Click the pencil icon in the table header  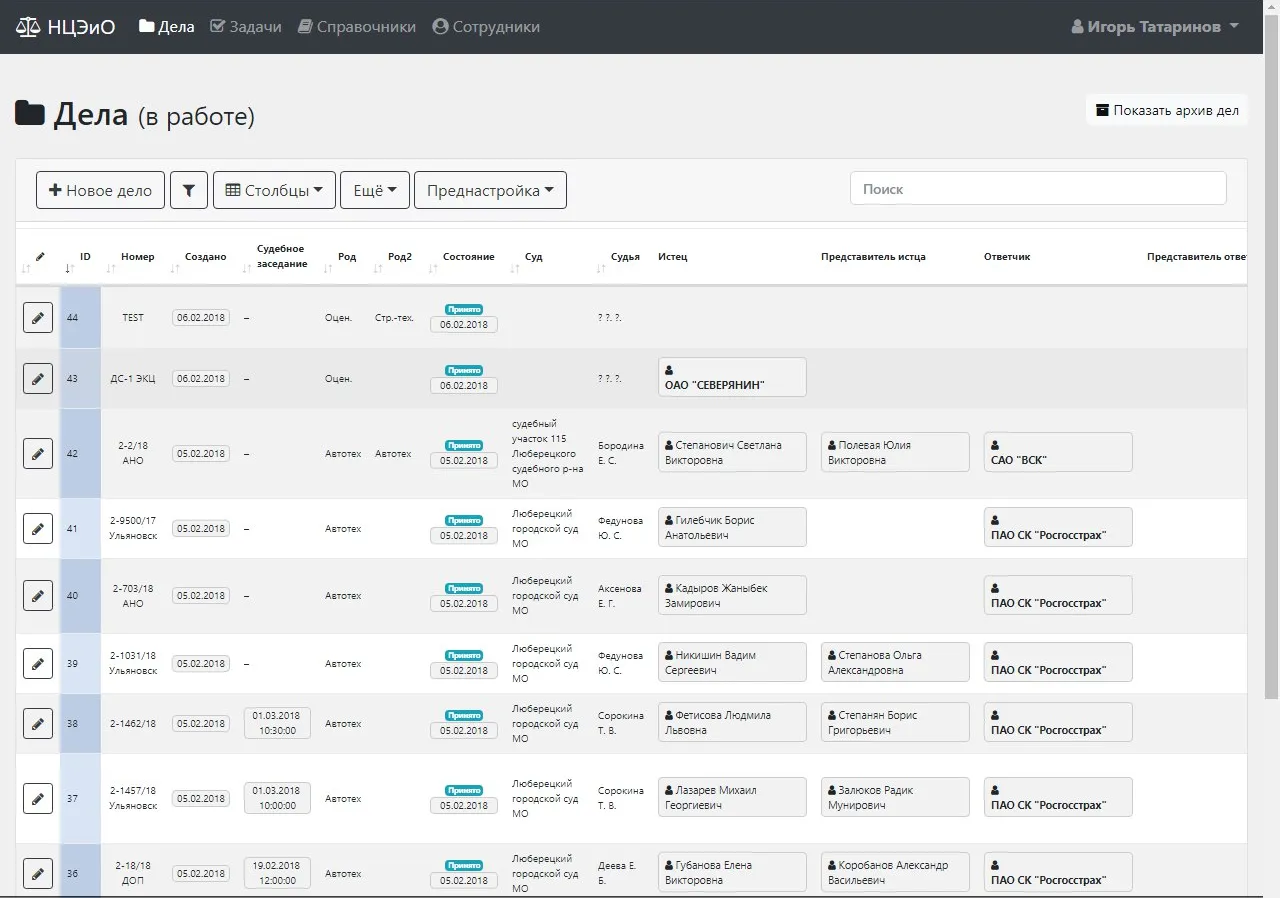[x=38, y=257]
